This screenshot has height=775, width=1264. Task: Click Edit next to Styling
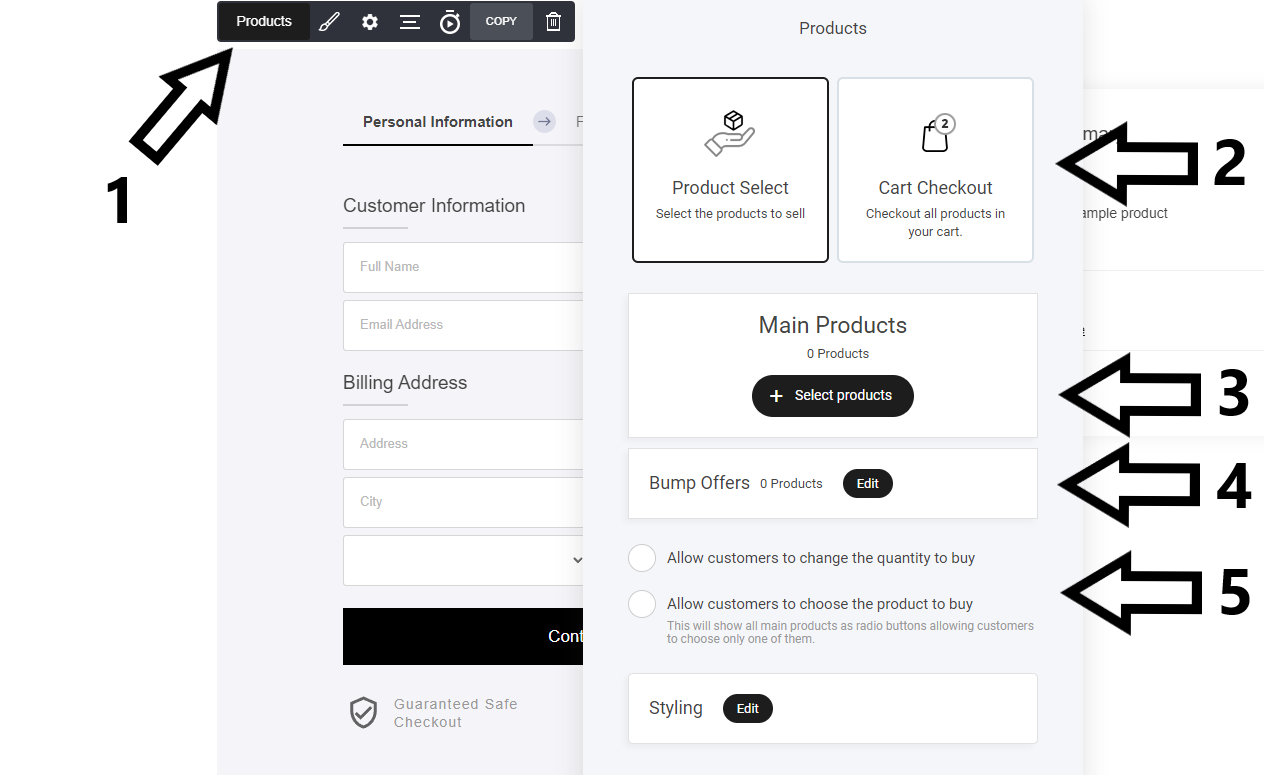pyautogui.click(x=747, y=709)
